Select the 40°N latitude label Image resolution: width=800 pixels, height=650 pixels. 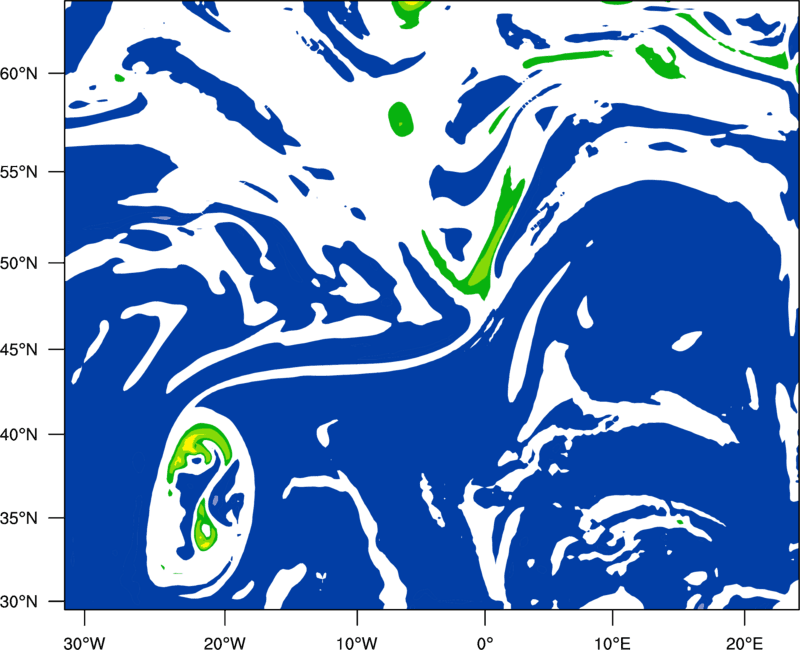19,435
